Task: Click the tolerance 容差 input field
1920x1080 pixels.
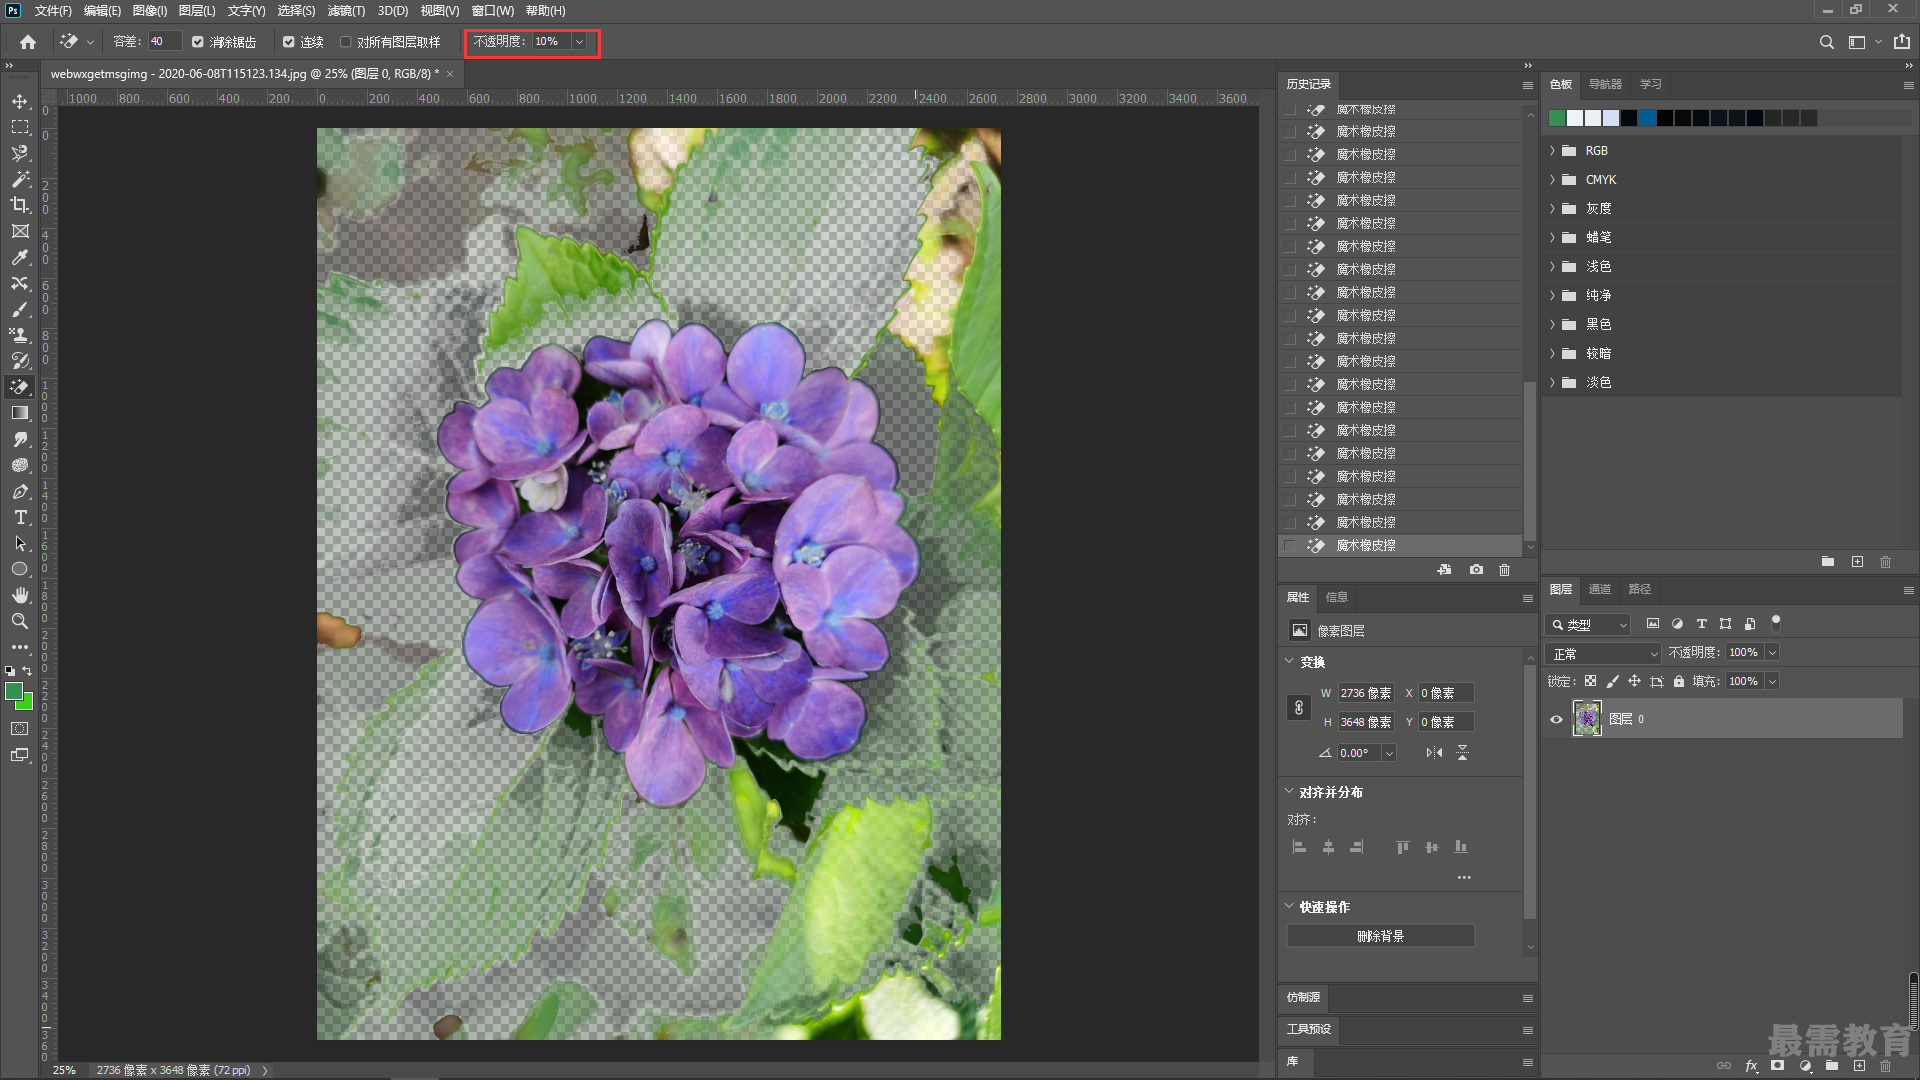Action: coord(164,42)
